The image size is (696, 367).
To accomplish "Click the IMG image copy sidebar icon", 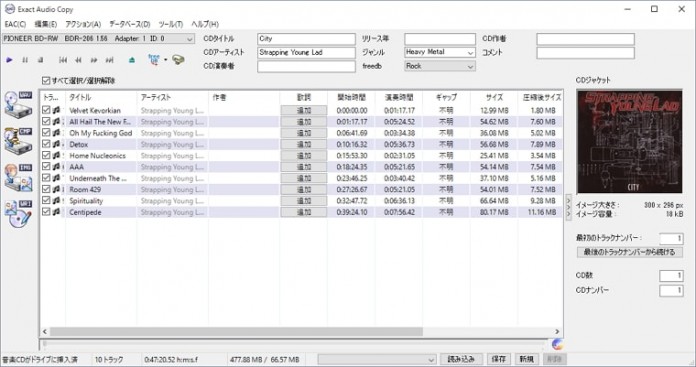I will coord(18,178).
